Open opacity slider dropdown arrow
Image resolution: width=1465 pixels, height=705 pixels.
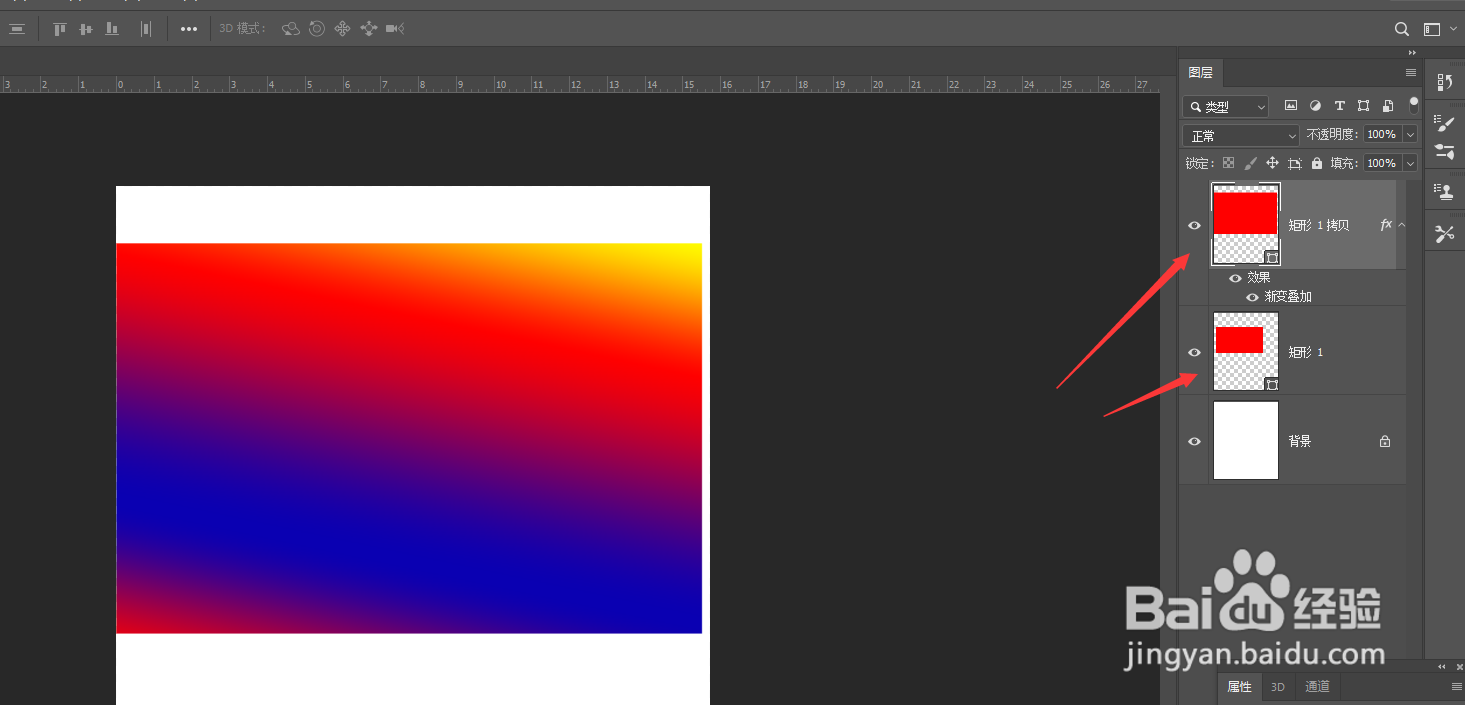[x=1411, y=134]
